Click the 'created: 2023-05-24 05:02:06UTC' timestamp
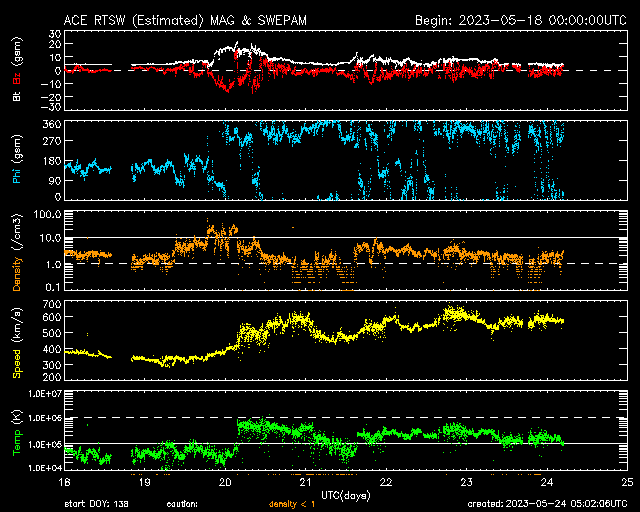The height and width of the screenshot is (512, 640). [x=547, y=504]
